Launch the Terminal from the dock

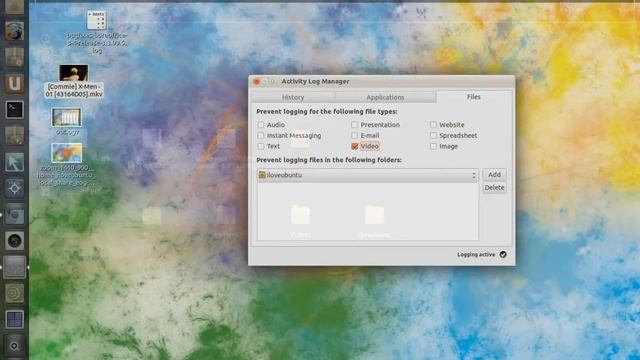[x=14, y=109]
